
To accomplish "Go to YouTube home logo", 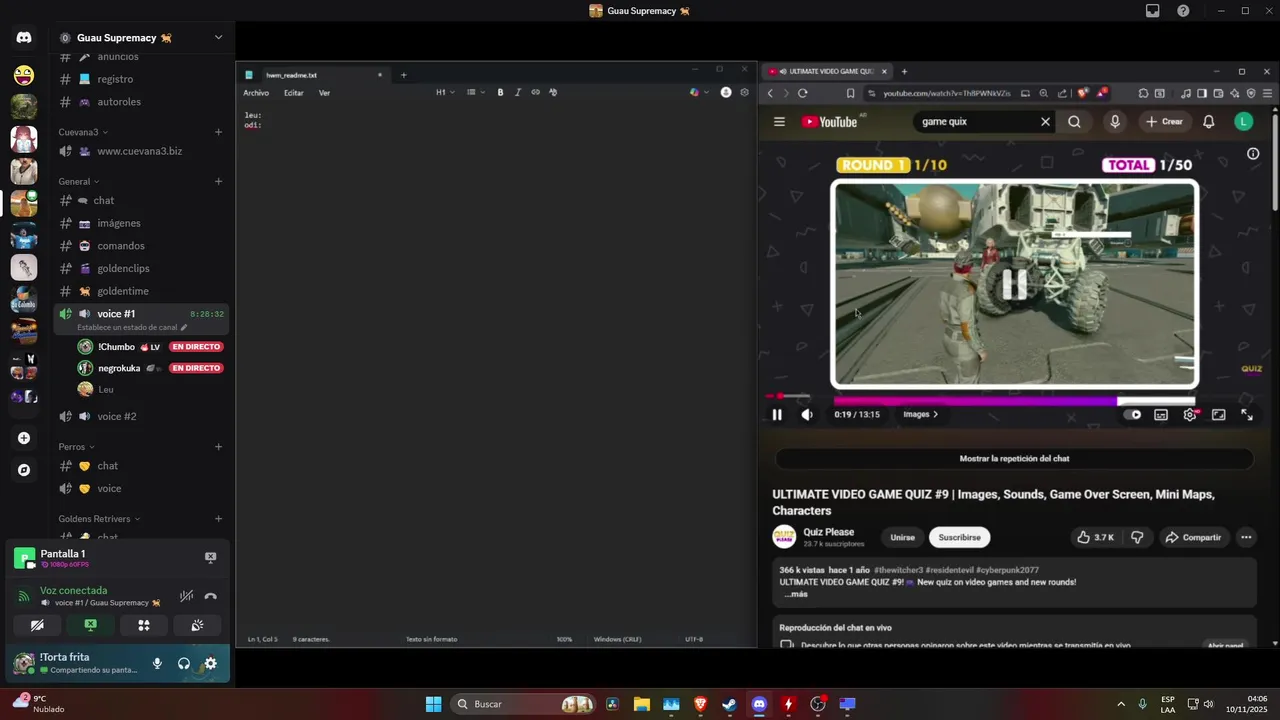I will (x=830, y=122).
